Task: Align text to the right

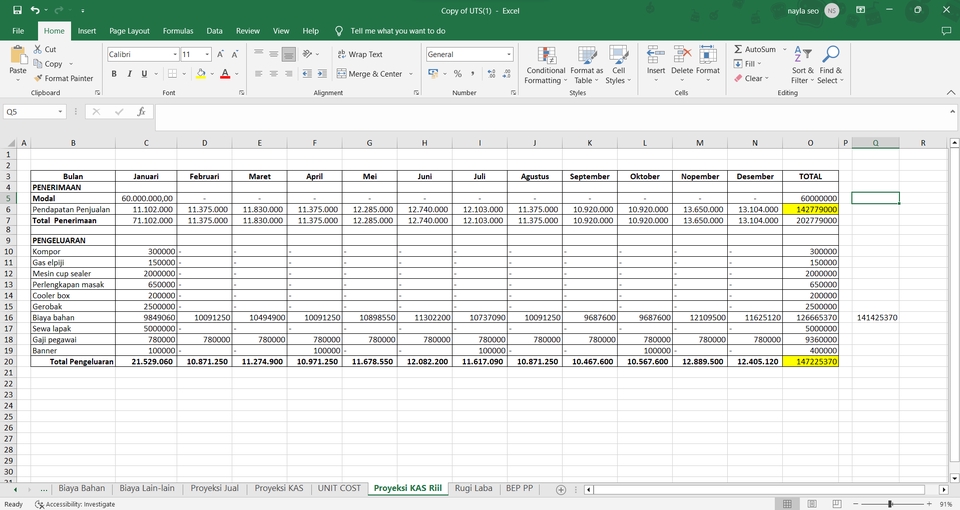Action: coord(288,73)
